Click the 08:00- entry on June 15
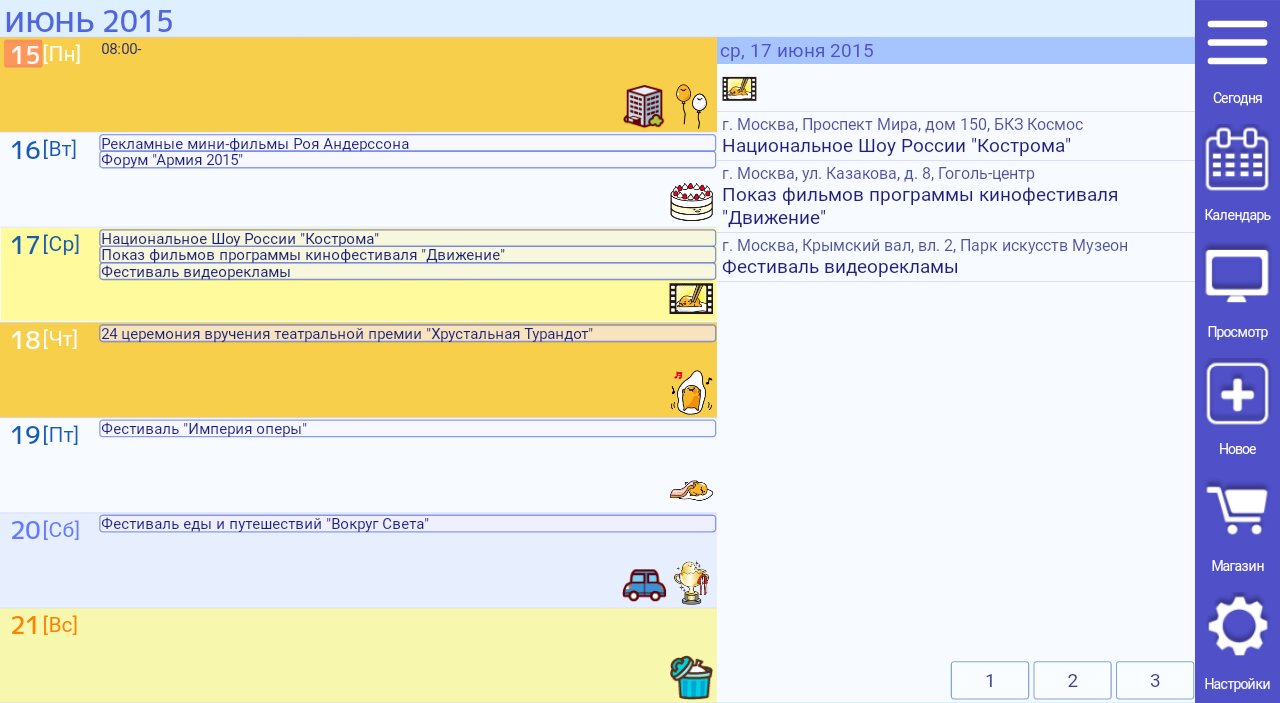This screenshot has height=703, width=1280. tap(121, 48)
